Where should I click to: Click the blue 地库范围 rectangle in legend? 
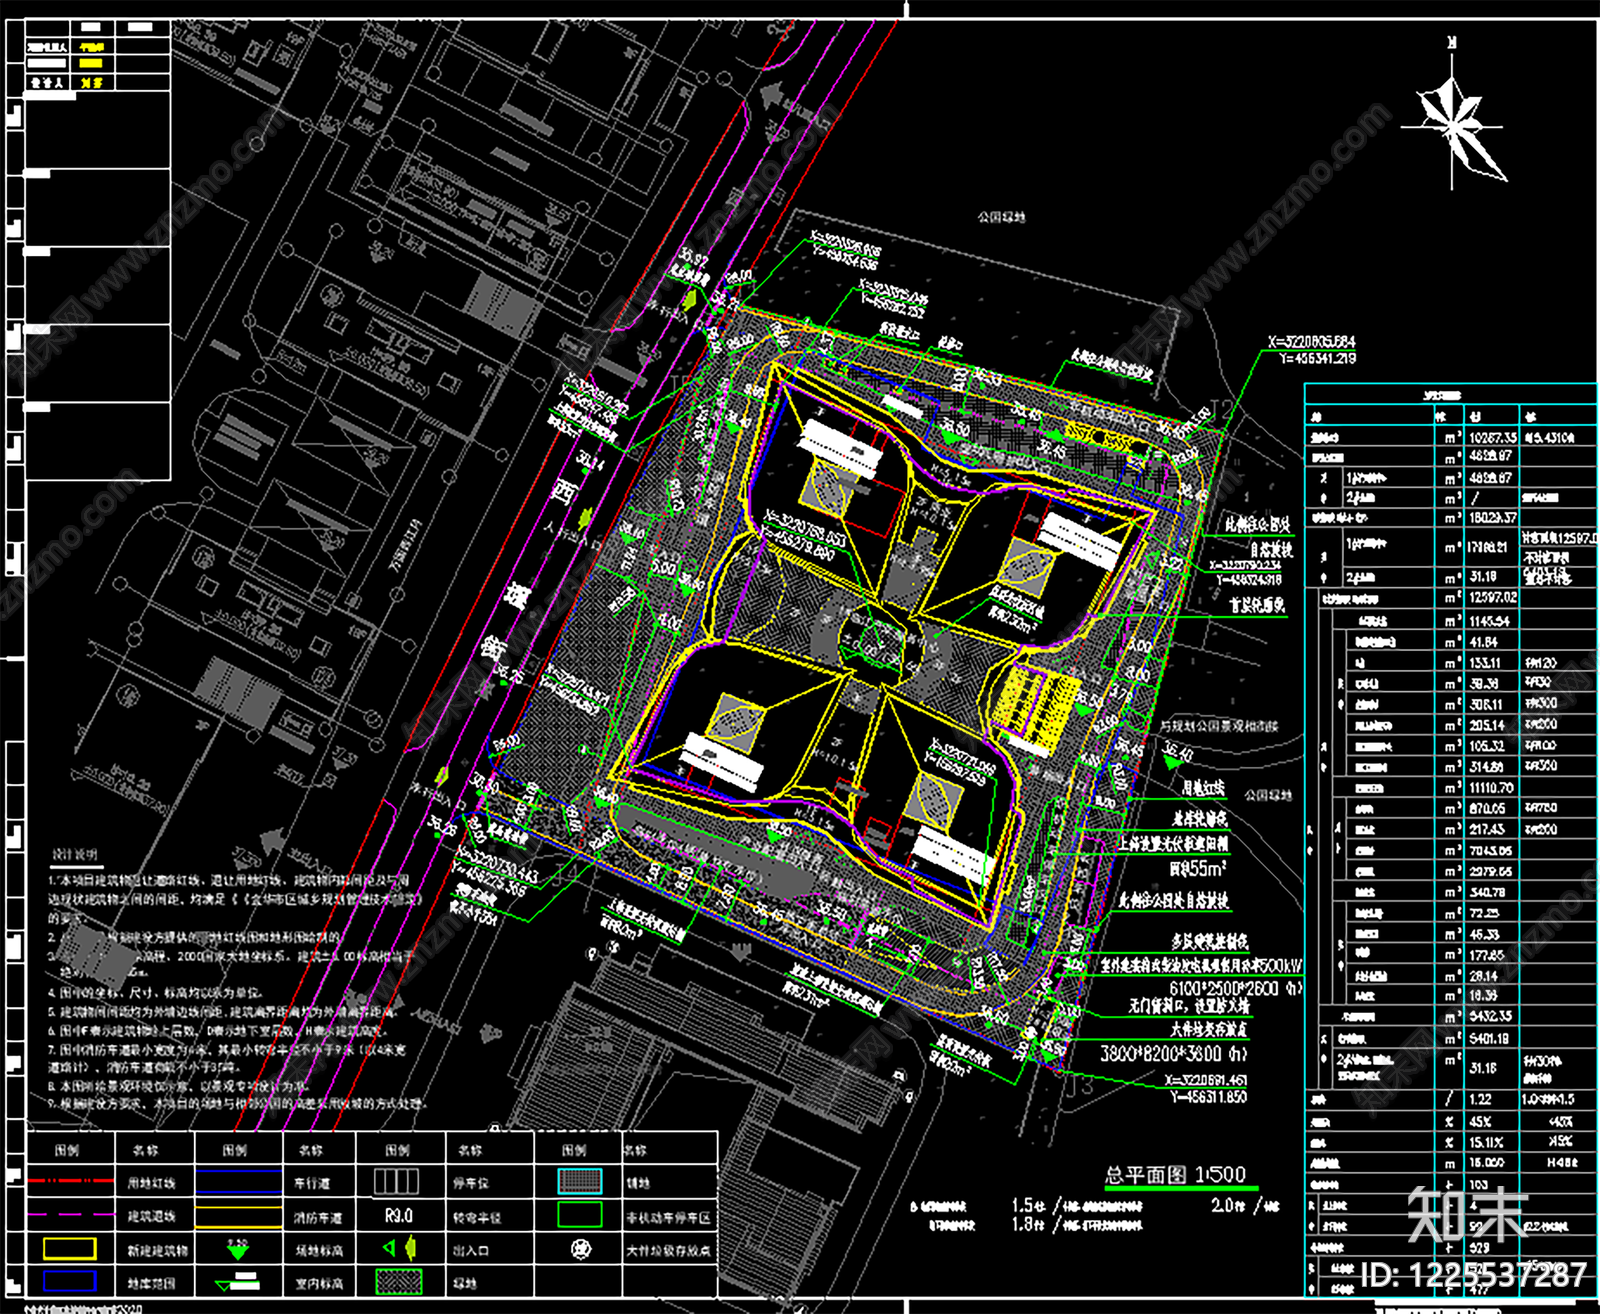(x=70, y=1281)
